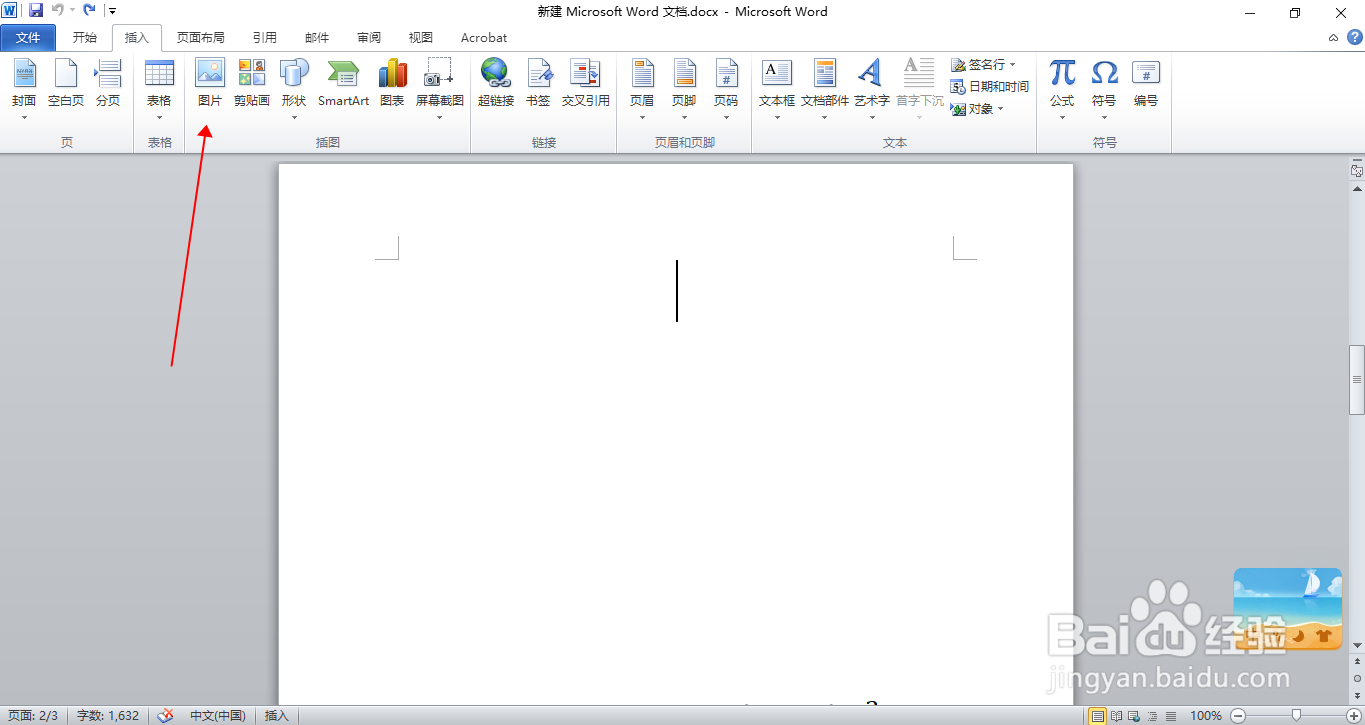This screenshot has width=1365, height=725.
Task: Insert a 分页 page break
Action: pos(108,82)
